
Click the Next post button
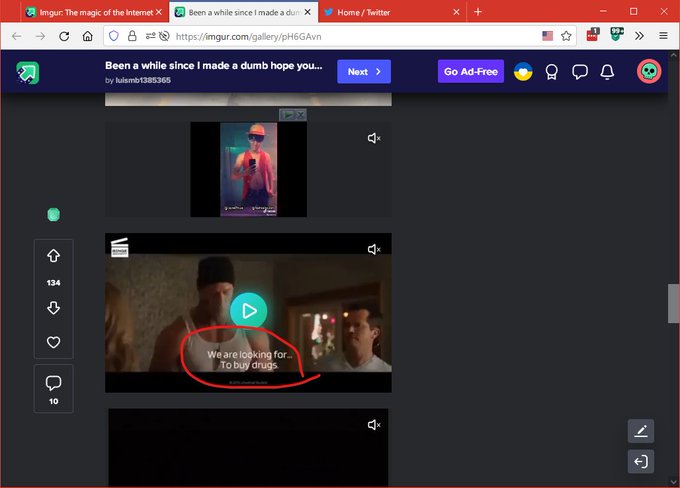tap(364, 72)
